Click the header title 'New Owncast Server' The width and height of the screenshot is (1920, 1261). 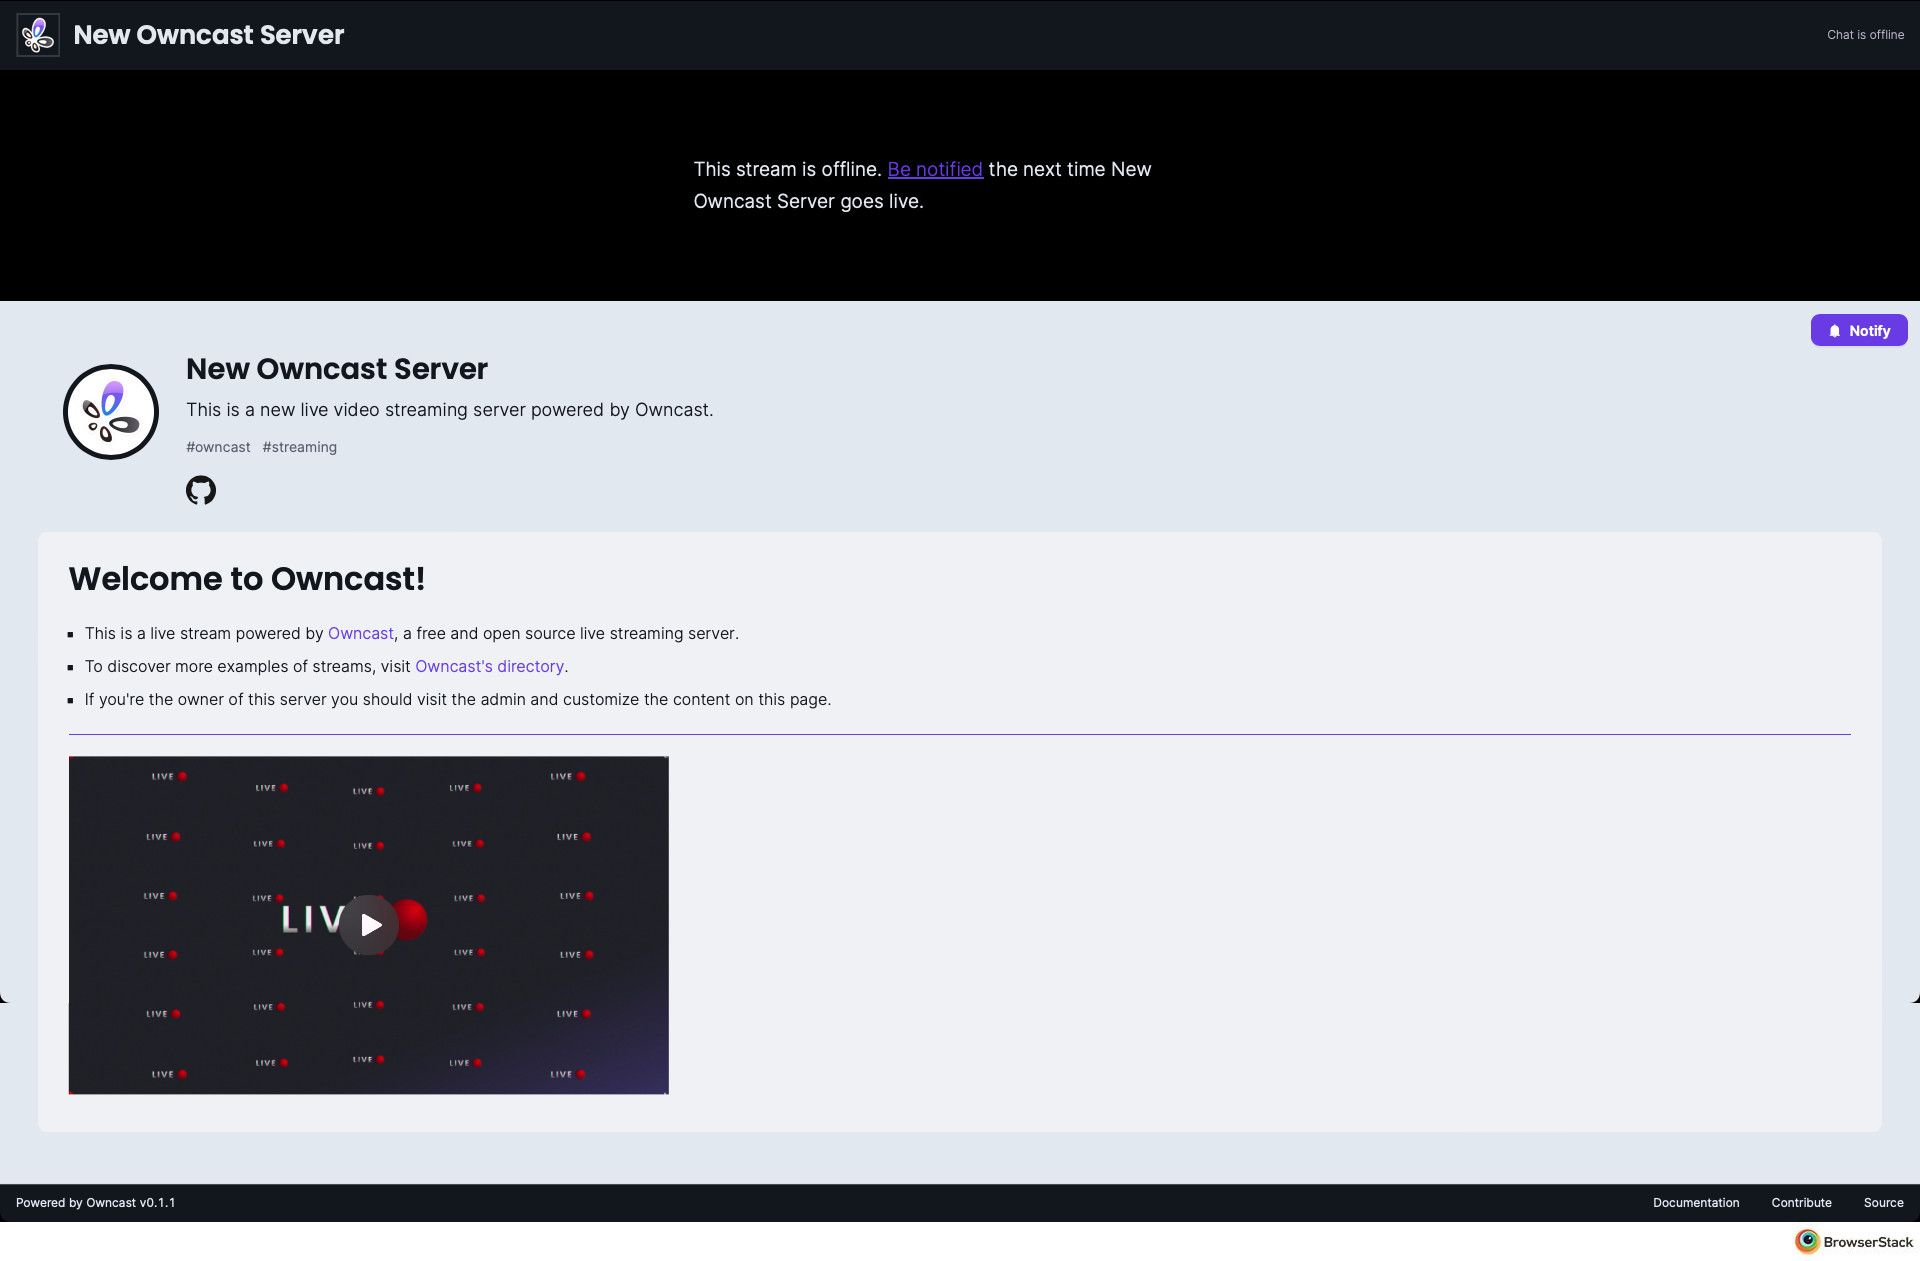(209, 35)
